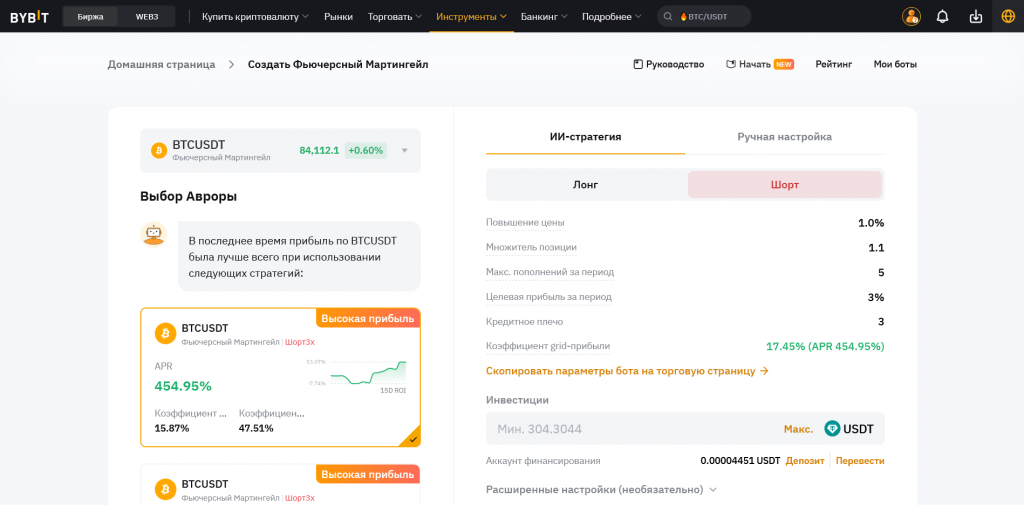This screenshot has width=1024, height=505.
Task: Select the Лонг direction
Action: pos(586,185)
